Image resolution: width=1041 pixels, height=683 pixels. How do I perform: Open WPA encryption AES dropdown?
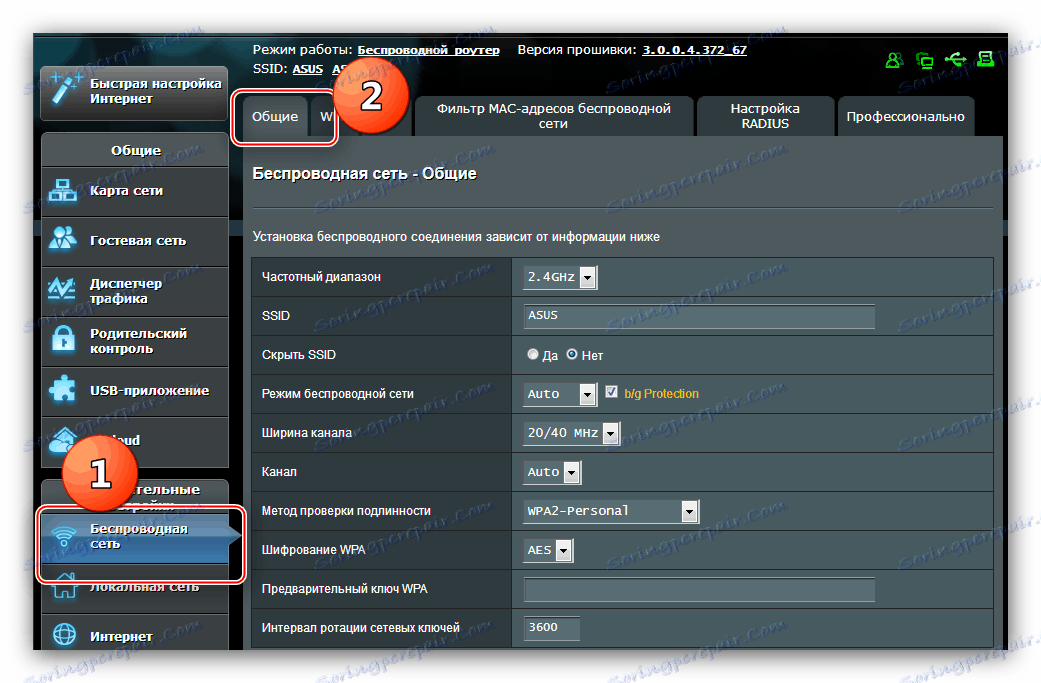click(x=548, y=550)
